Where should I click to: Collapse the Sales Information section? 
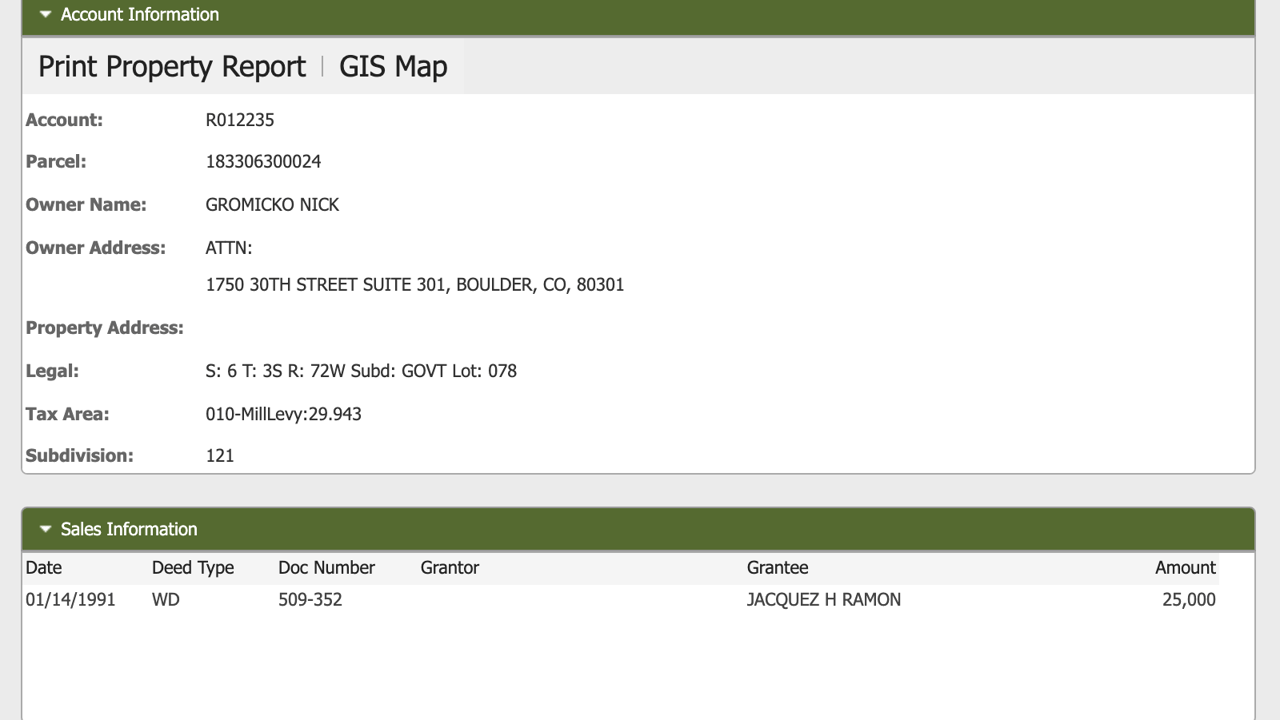[45, 529]
